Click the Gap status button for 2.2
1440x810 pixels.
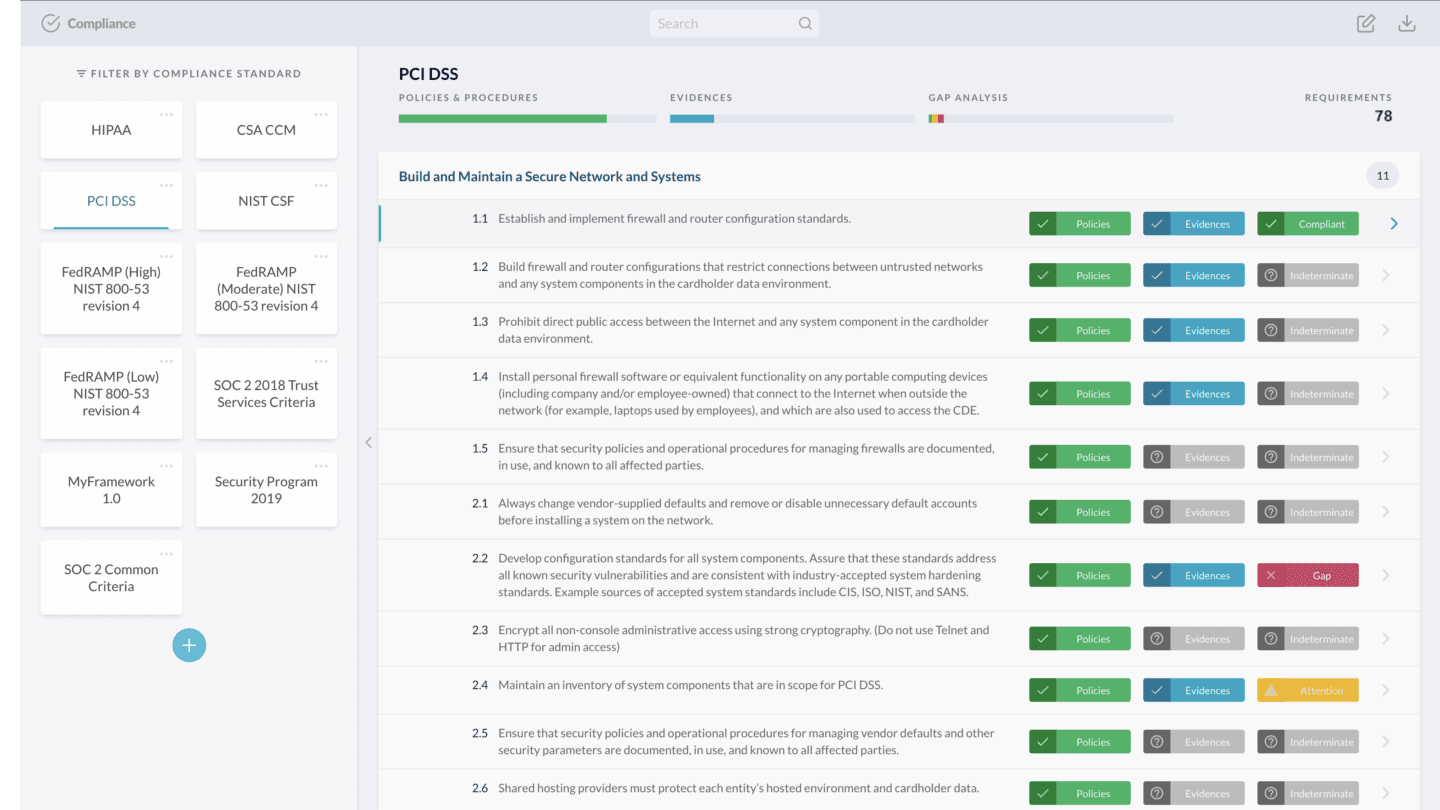[1308, 576]
